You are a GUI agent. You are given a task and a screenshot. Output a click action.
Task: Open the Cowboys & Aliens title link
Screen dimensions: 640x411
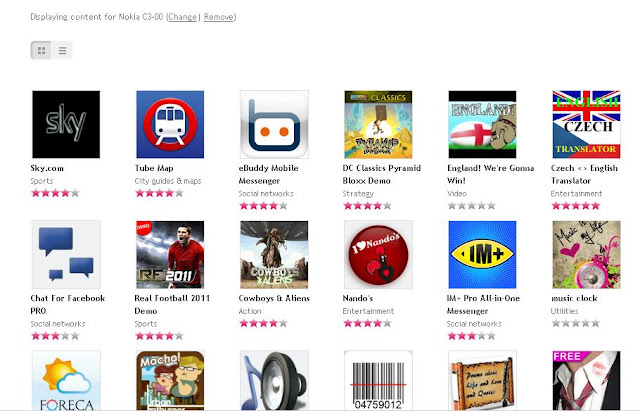coord(274,298)
